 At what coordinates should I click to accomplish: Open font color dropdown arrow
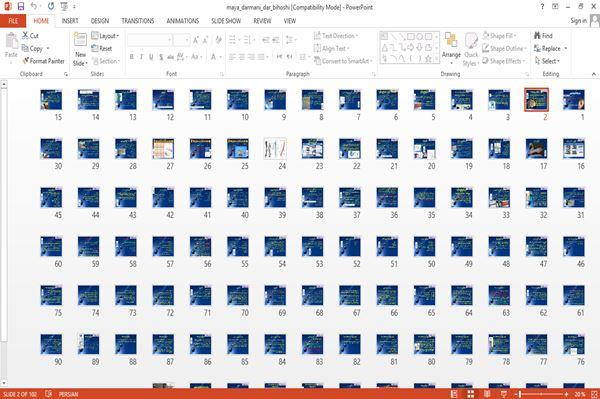220,57
